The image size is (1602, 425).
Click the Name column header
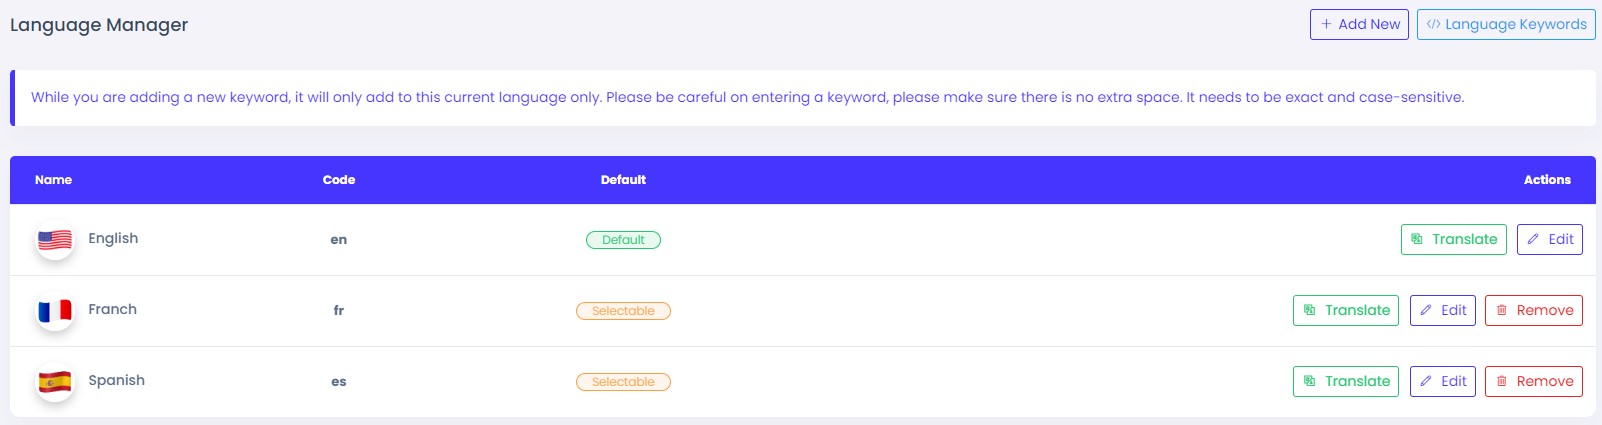tap(53, 180)
